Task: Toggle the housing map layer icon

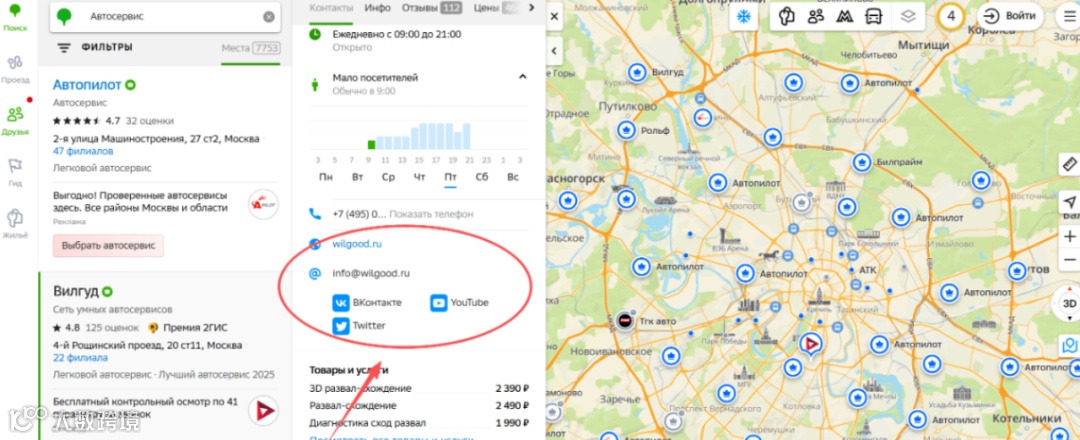Action: pos(785,17)
